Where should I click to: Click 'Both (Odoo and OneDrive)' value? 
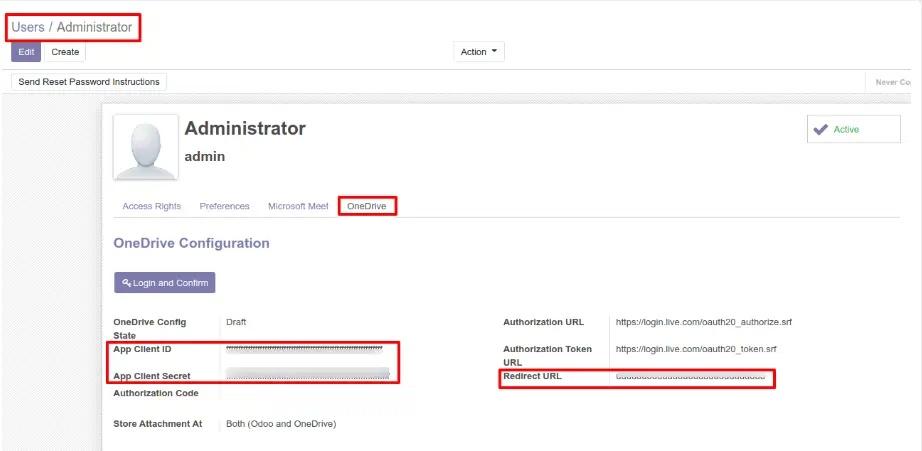pyautogui.click(x=281, y=424)
